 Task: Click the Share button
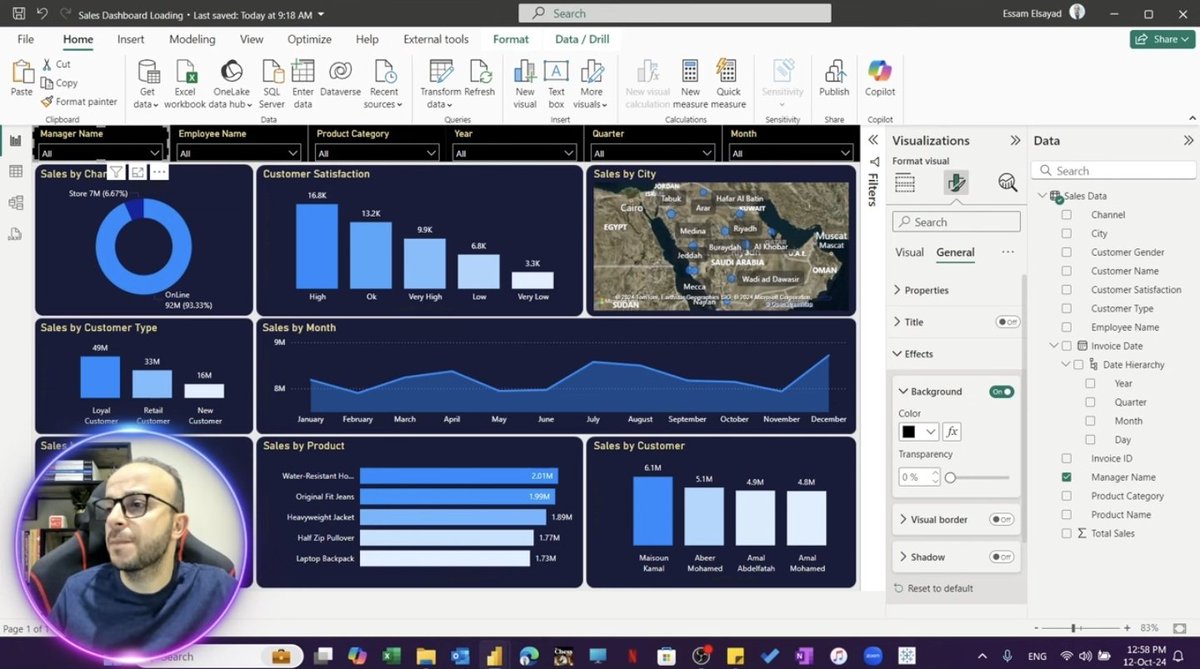pos(1162,39)
